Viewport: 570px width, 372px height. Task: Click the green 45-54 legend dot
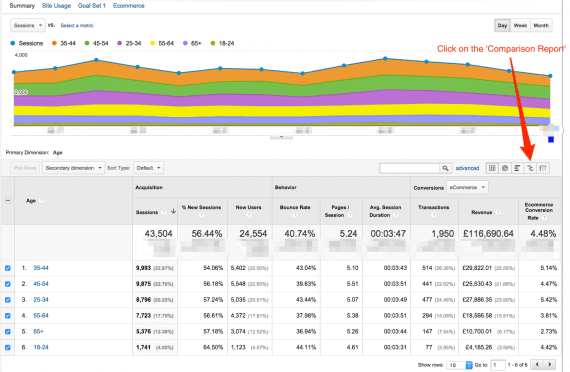pos(87,43)
